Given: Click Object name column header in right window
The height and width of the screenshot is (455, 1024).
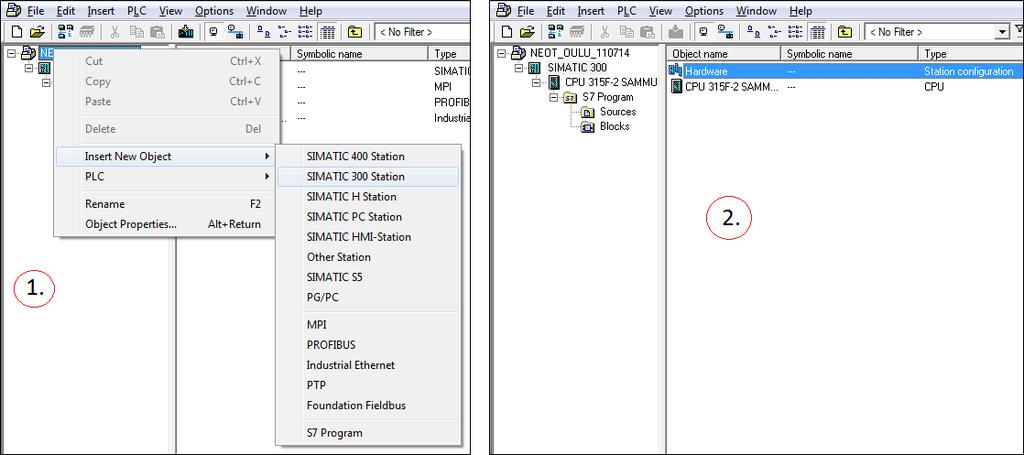Looking at the screenshot, I should coord(724,54).
